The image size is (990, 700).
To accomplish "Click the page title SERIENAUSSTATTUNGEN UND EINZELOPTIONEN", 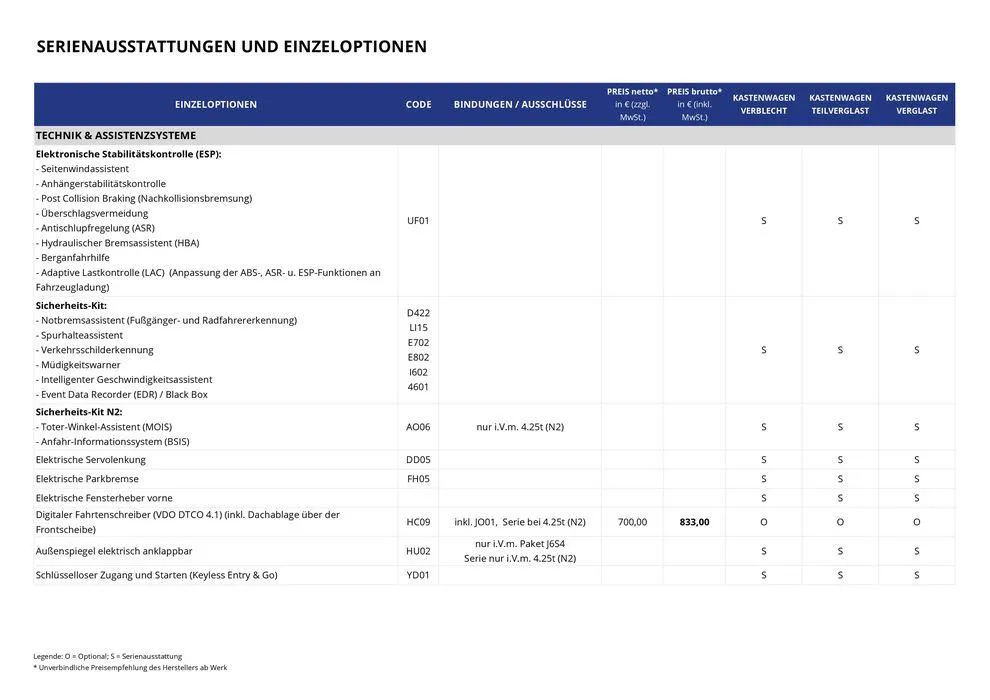I will pyautogui.click(x=231, y=47).
